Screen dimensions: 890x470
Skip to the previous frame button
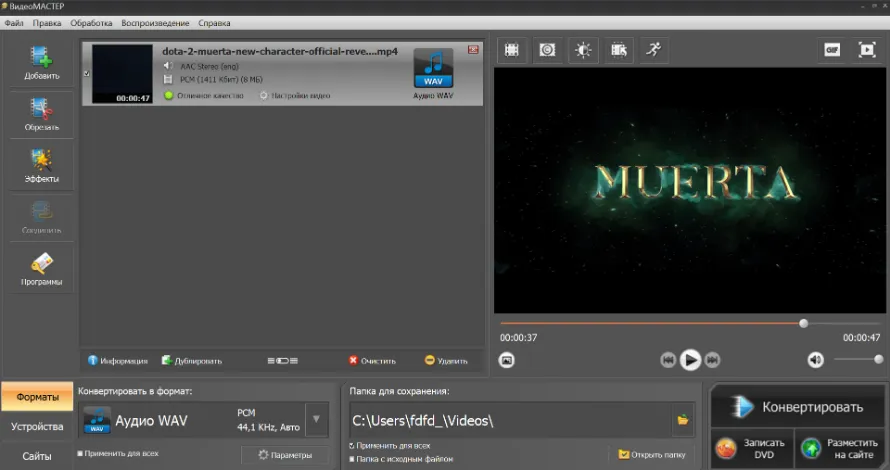point(668,360)
